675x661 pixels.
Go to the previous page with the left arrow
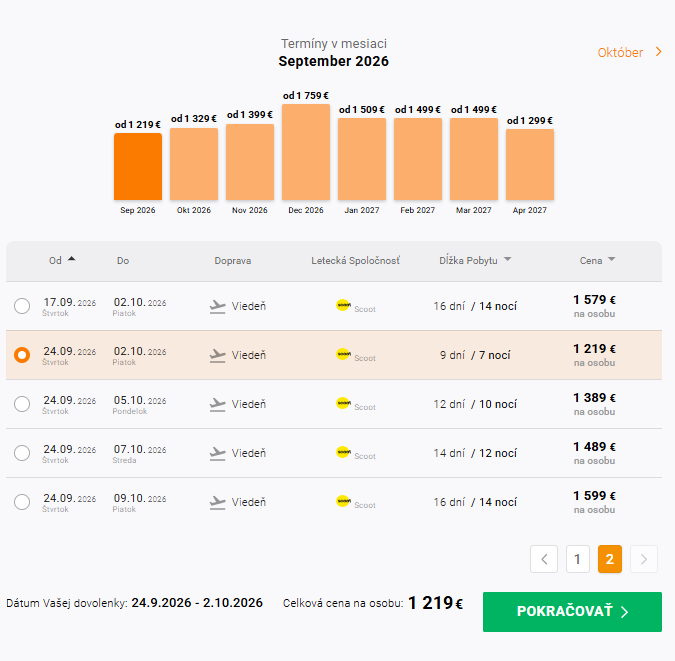pos(544,559)
